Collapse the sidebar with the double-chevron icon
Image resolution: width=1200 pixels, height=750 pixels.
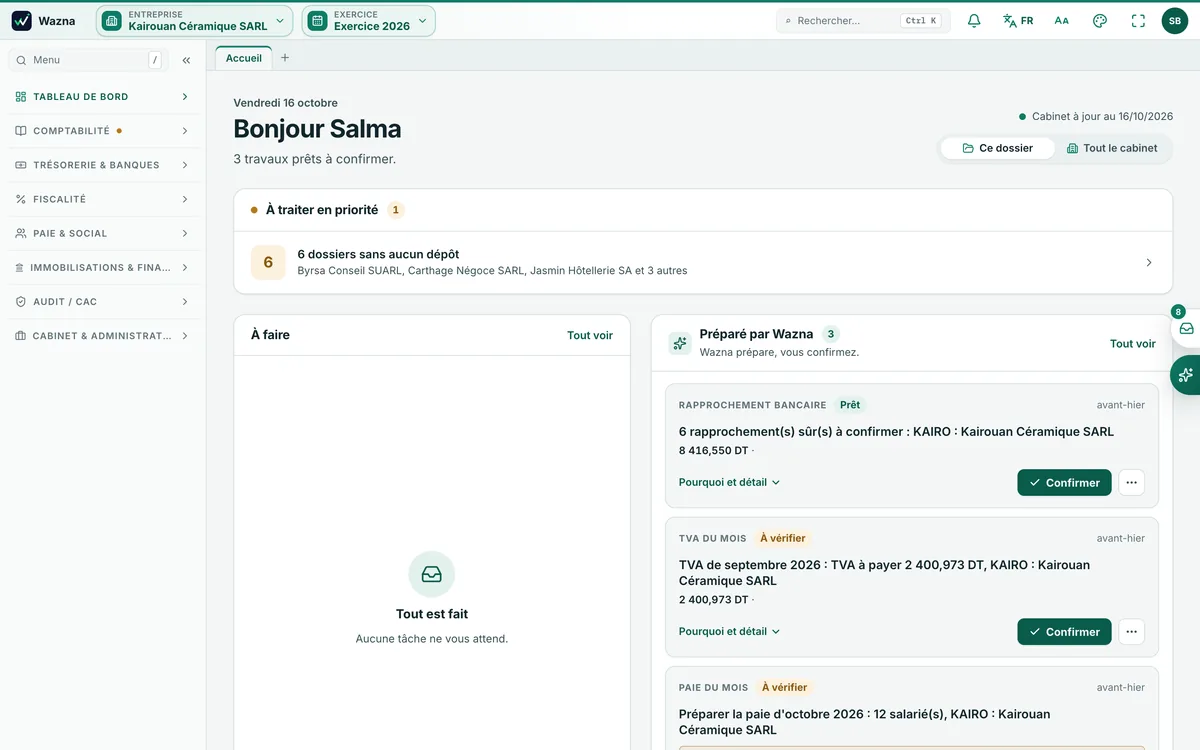[186, 60]
